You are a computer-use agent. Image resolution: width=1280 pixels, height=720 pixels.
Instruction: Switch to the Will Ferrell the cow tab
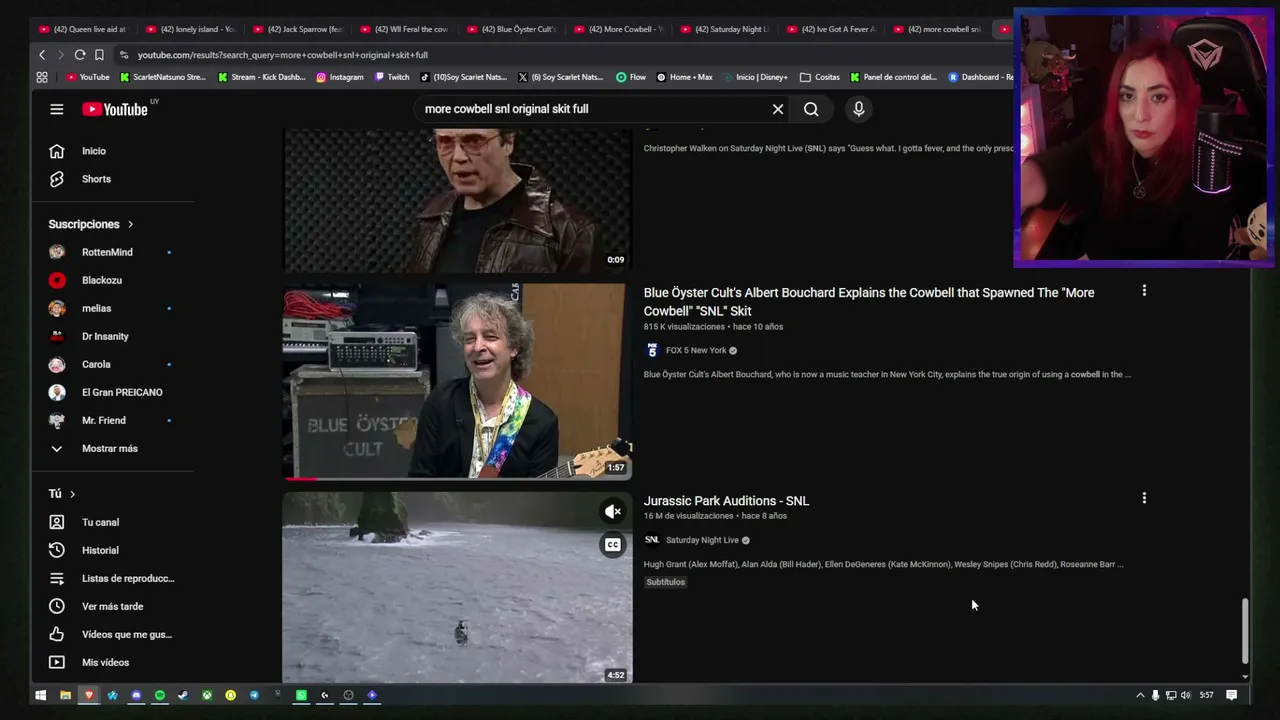coord(404,29)
